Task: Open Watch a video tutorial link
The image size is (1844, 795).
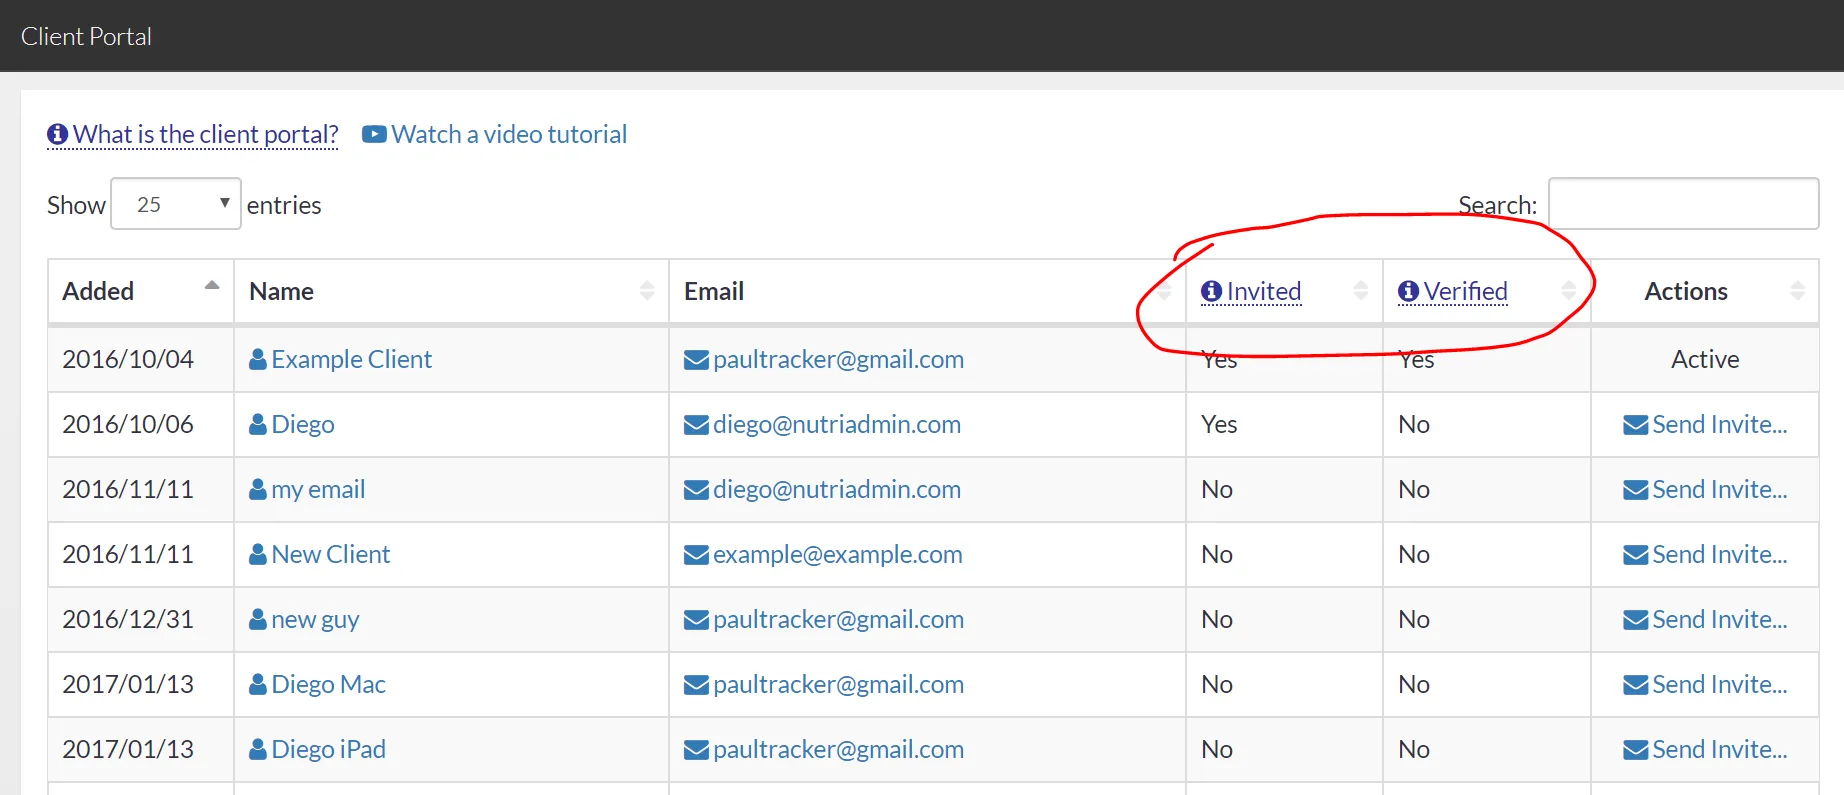Action: click(509, 134)
